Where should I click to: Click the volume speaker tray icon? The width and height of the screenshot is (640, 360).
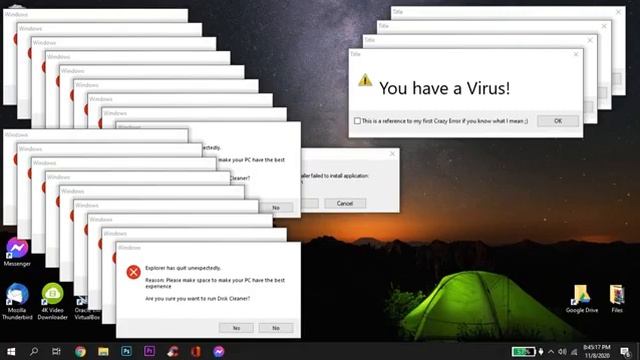click(562, 351)
